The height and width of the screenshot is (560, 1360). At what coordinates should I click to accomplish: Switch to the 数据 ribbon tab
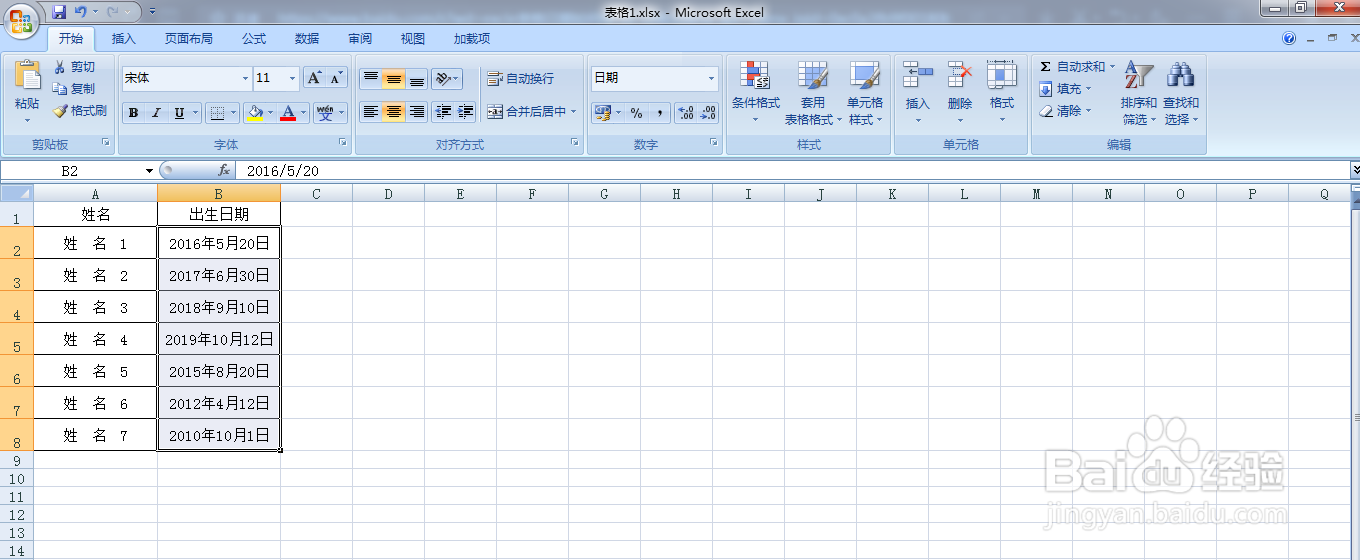(307, 39)
